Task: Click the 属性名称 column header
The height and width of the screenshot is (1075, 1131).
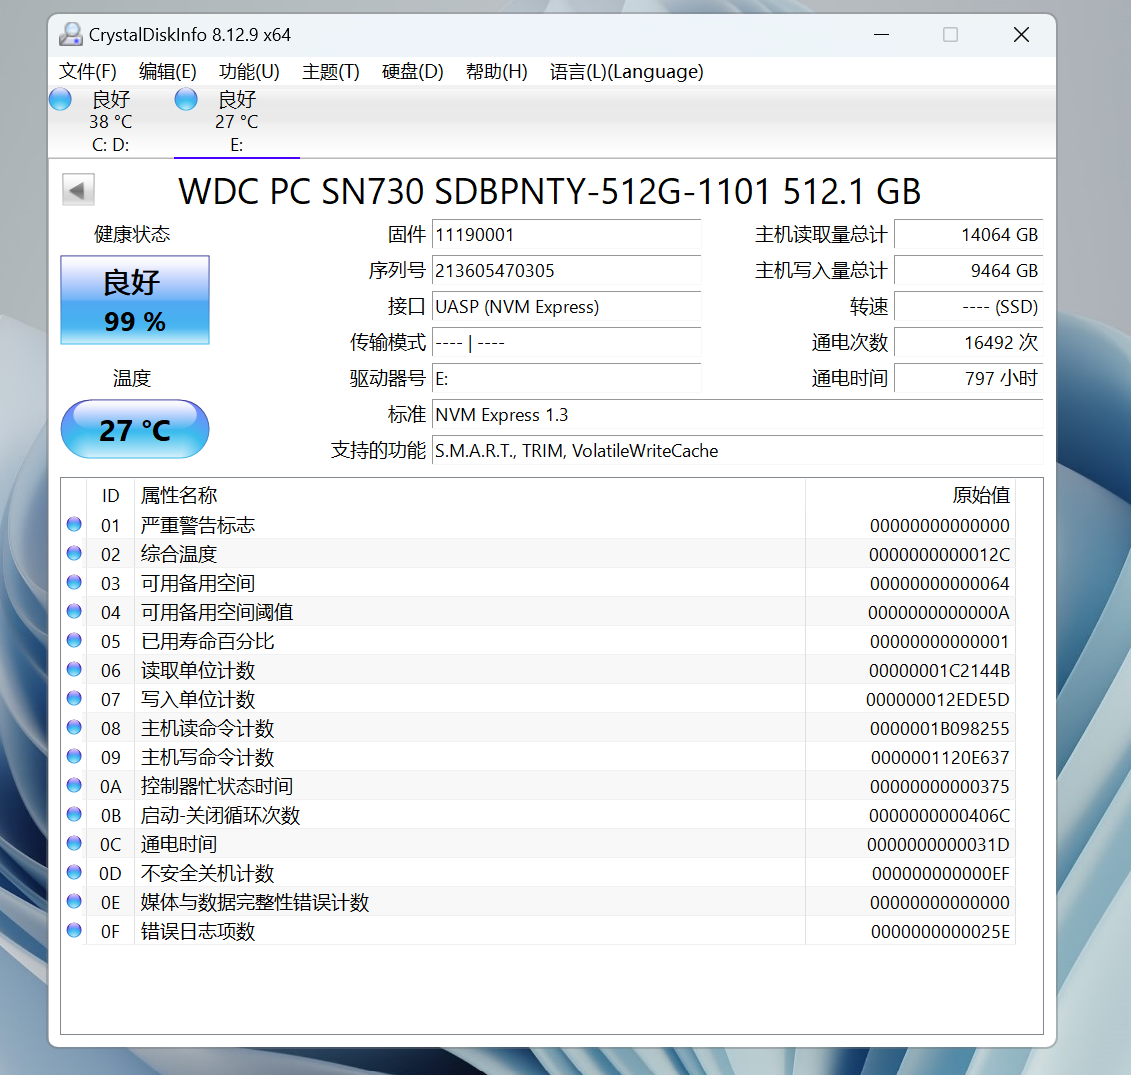Action: tap(179, 495)
